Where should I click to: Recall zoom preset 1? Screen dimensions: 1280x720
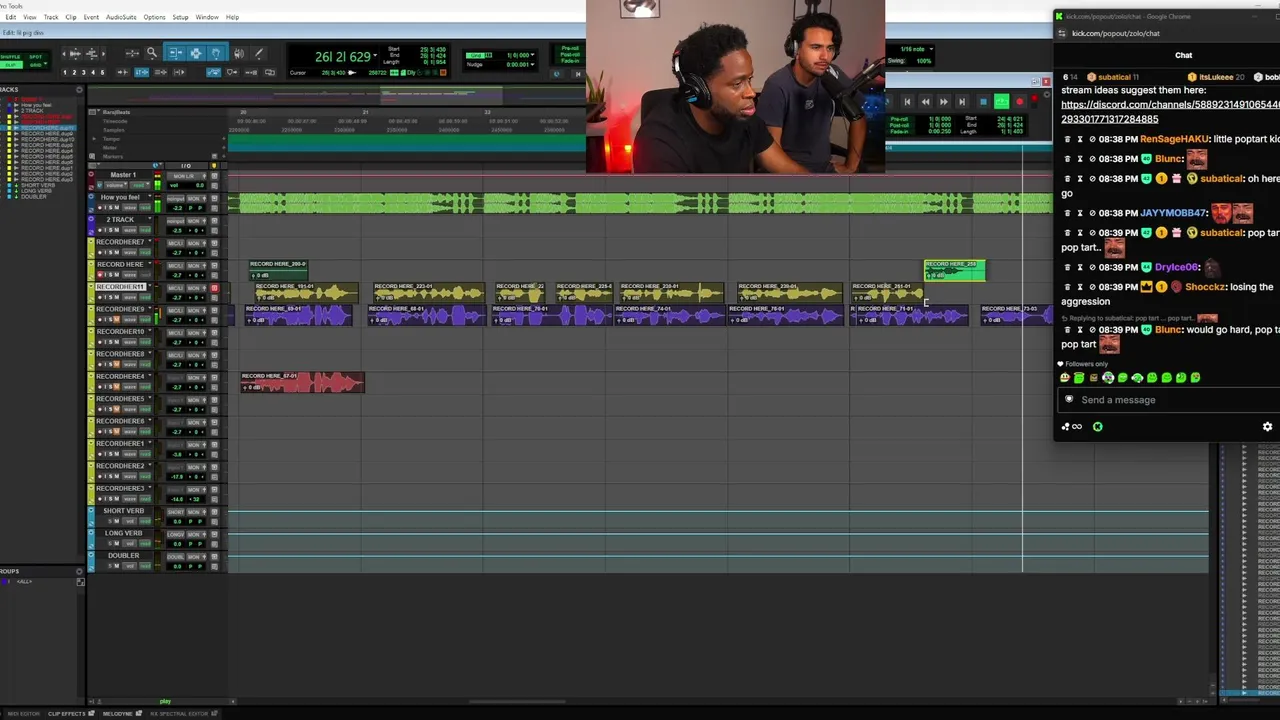coord(66,72)
